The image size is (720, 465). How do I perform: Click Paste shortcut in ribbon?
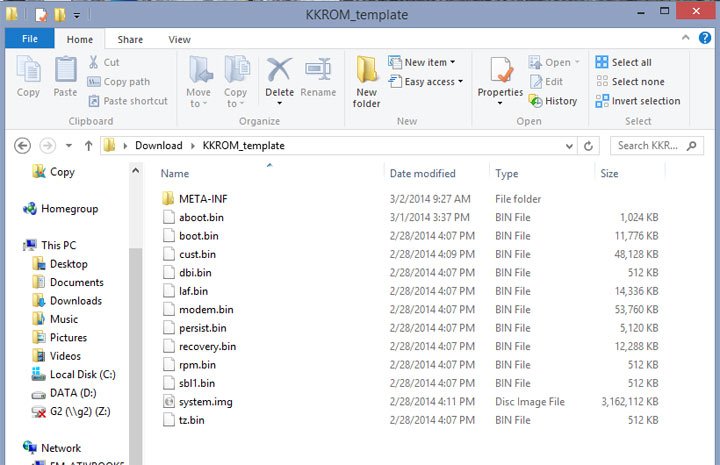[128, 101]
